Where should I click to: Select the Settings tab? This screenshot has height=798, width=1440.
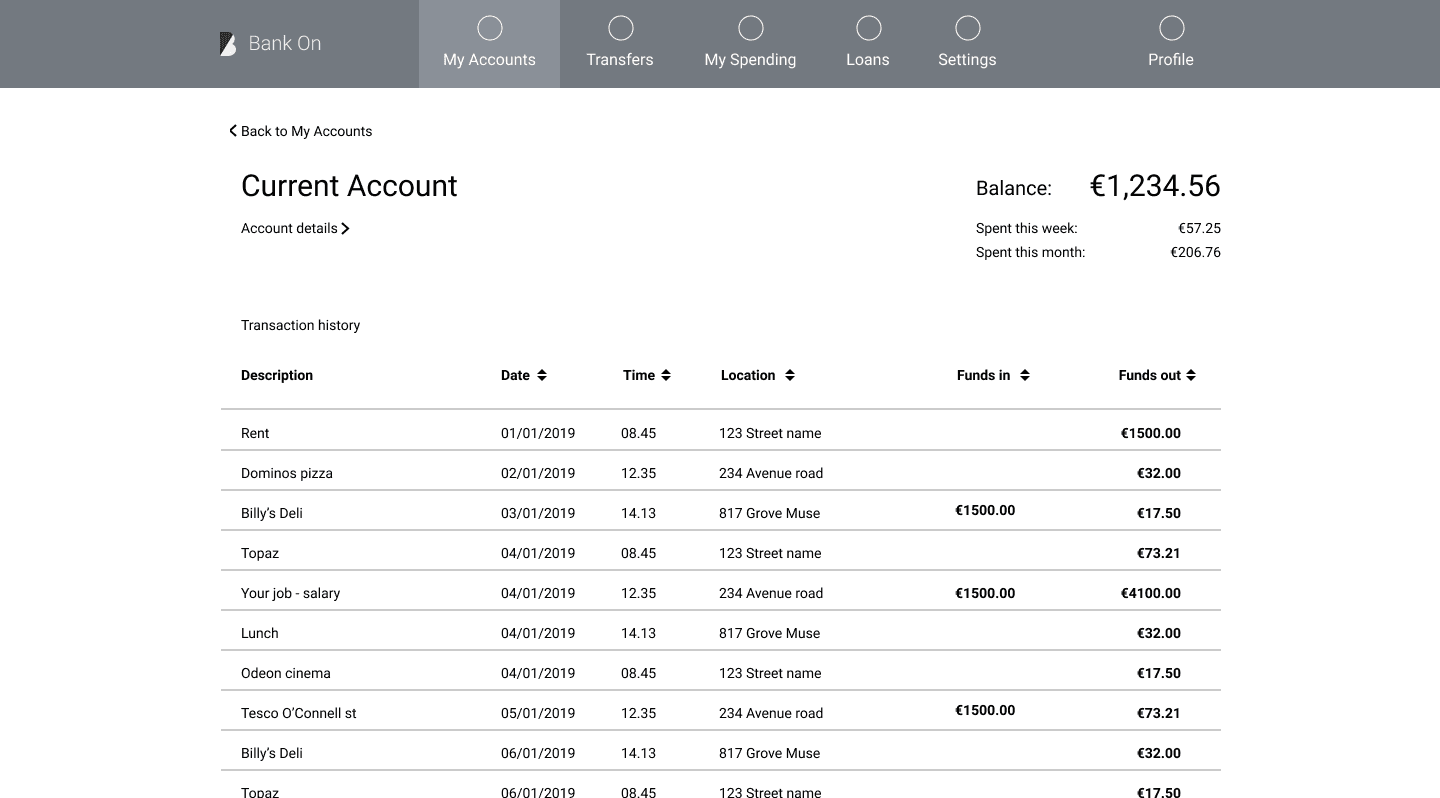(x=967, y=44)
